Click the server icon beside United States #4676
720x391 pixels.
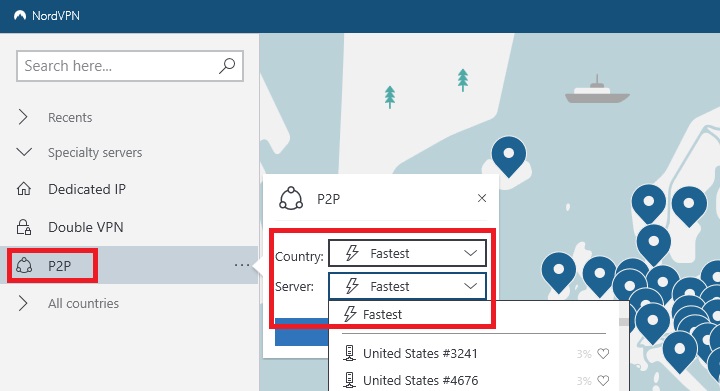click(x=349, y=380)
